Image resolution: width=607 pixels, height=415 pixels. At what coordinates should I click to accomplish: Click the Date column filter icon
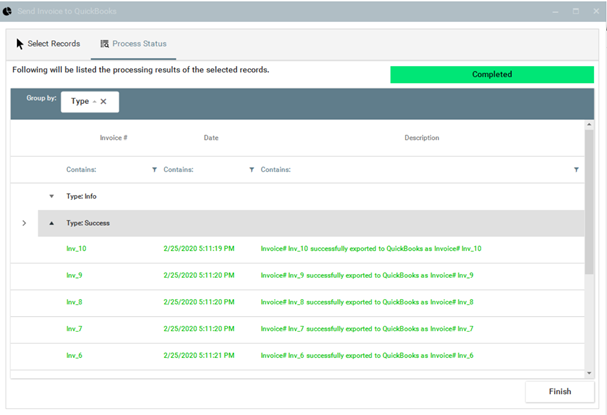click(251, 170)
